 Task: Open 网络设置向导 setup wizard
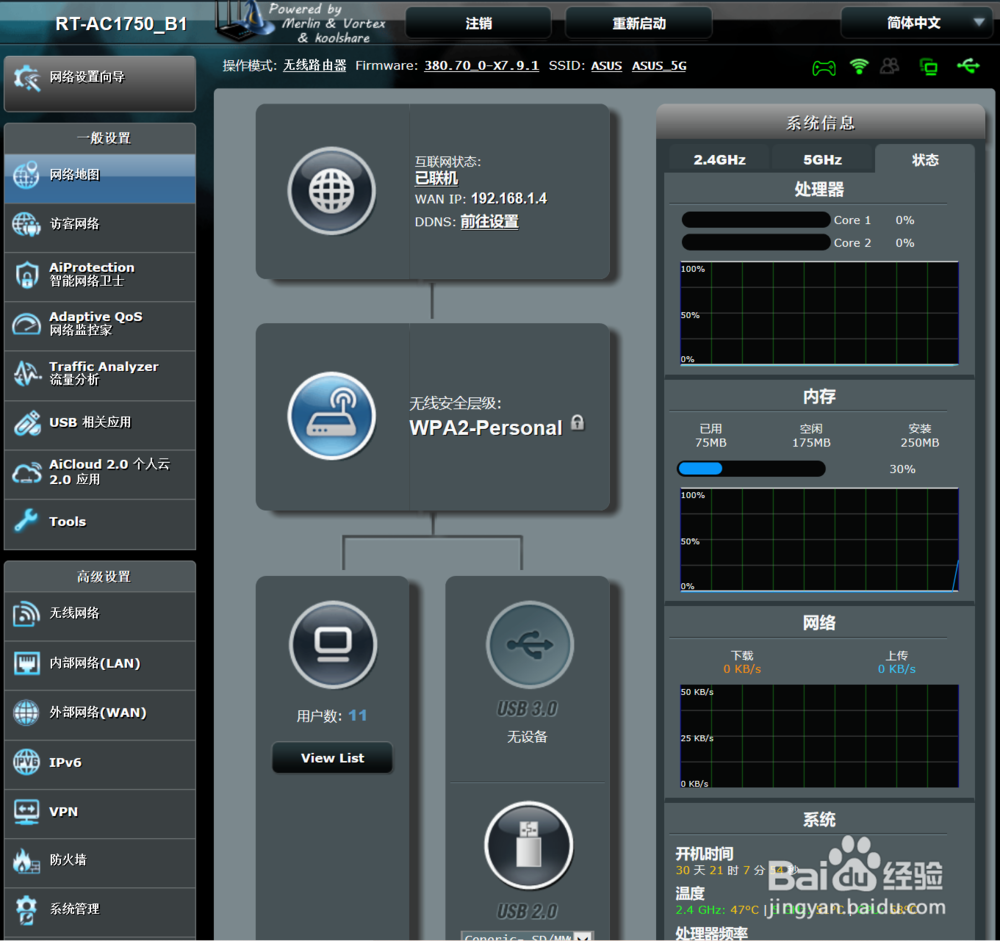click(99, 83)
